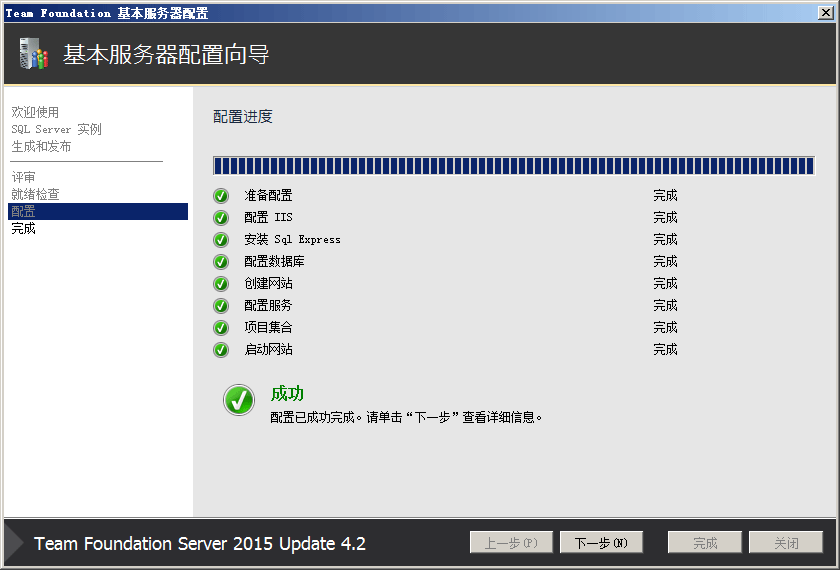This screenshot has width=840, height=570.
Task: Click green check beside 安装 Sql Express
Action: [221, 240]
